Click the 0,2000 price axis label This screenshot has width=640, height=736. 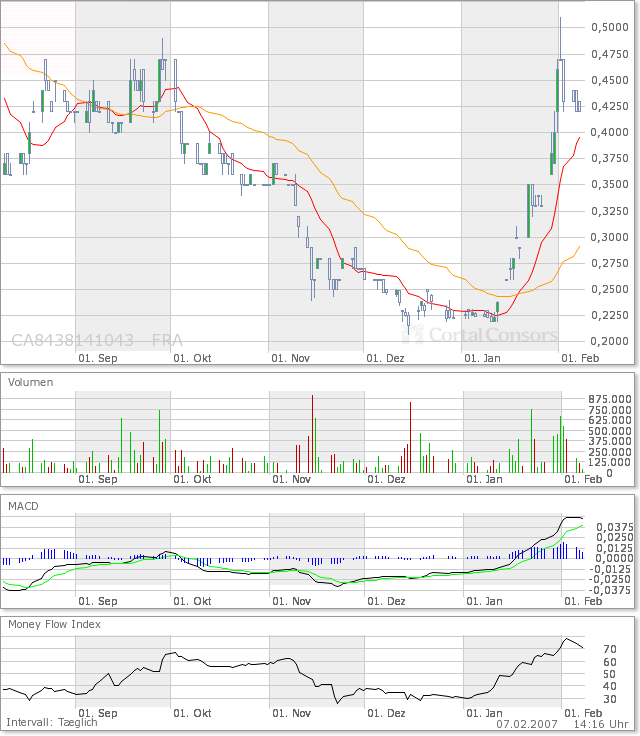[x=609, y=341]
